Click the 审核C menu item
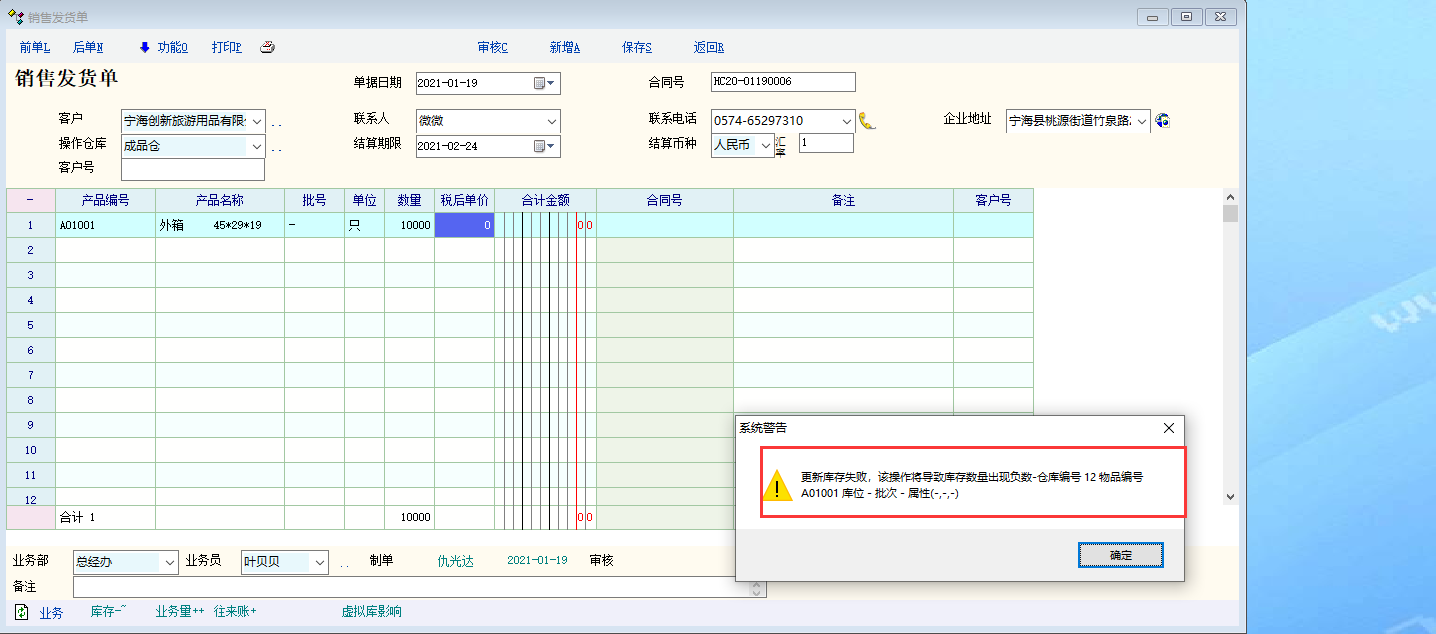Image resolution: width=1436 pixels, height=634 pixels. 492,47
